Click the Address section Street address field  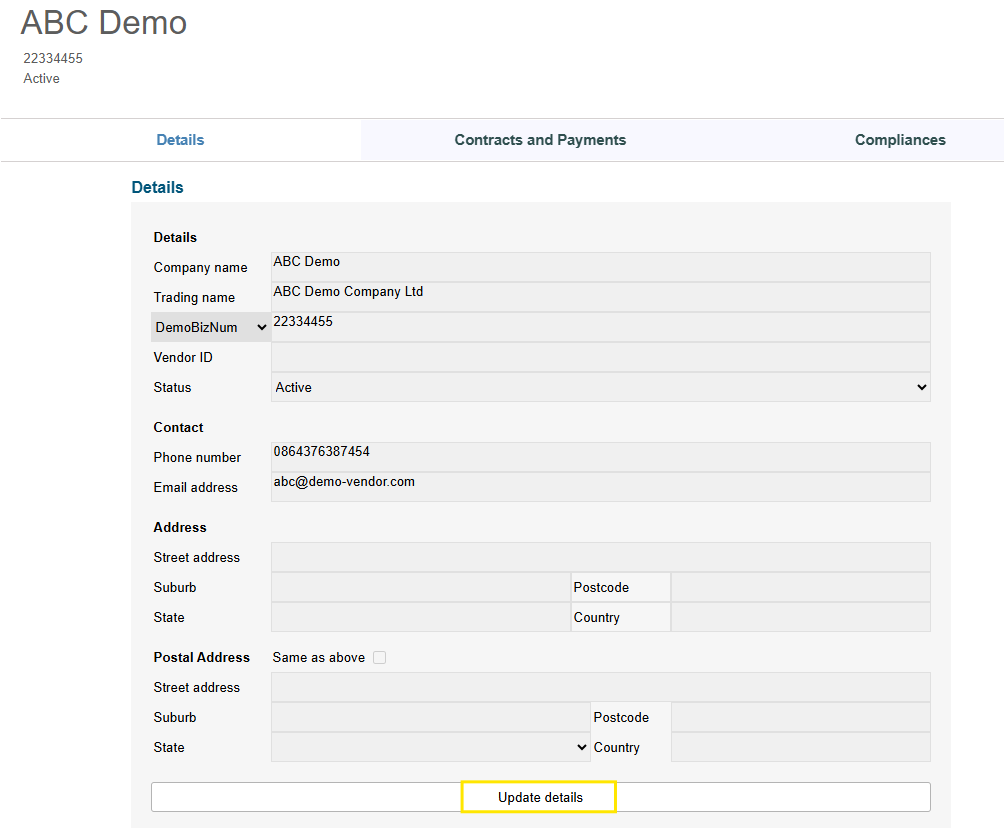pos(600,557)
